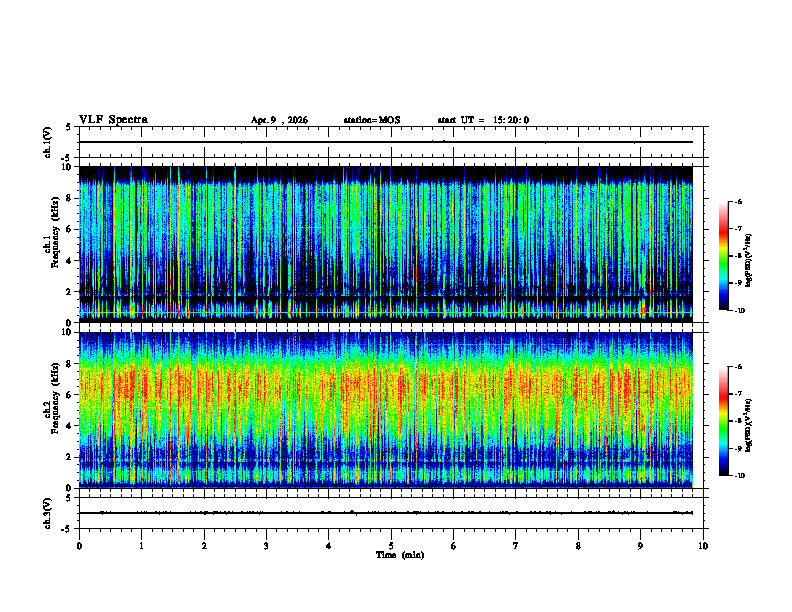Click time axis tick label "7"
792x612 pixels.
pyautogui.click(x=516, y=546)
